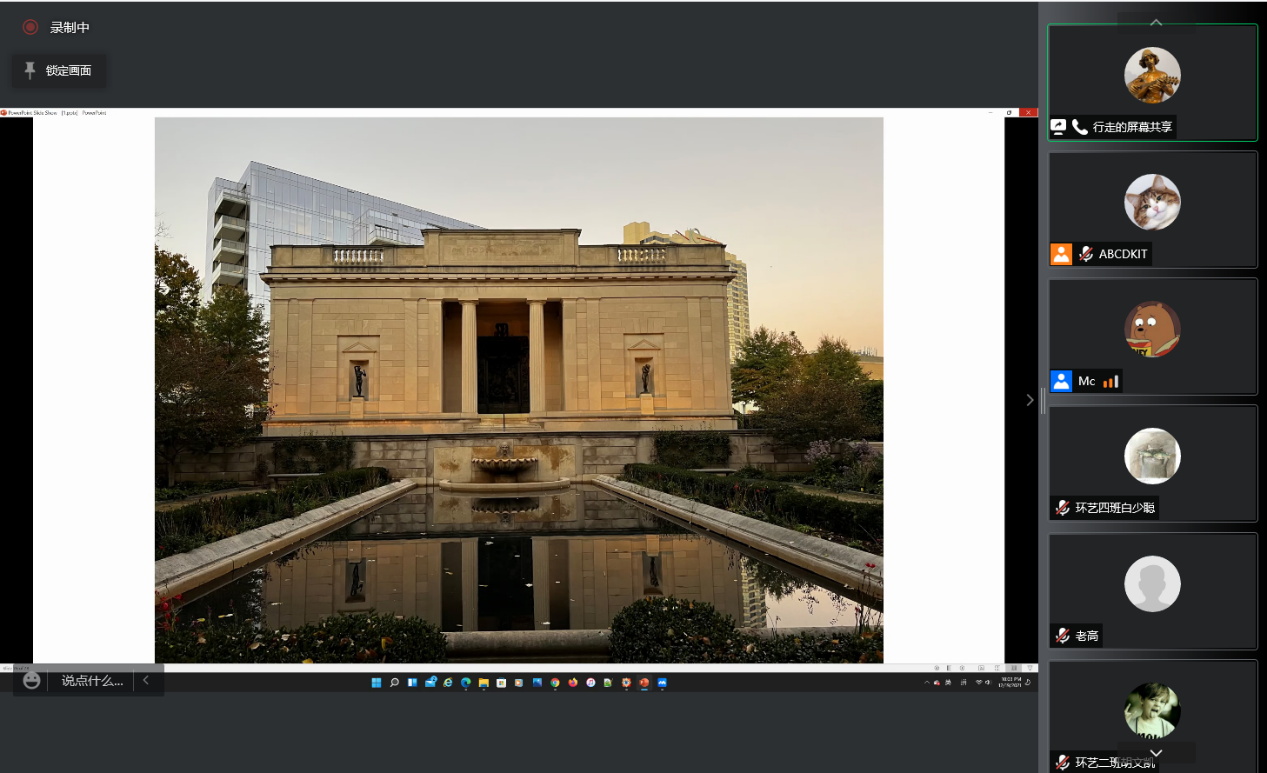This screenshot has height=773, width=1267.
Task: Click the 说点什么... chat input
Action: coord(92,680)
